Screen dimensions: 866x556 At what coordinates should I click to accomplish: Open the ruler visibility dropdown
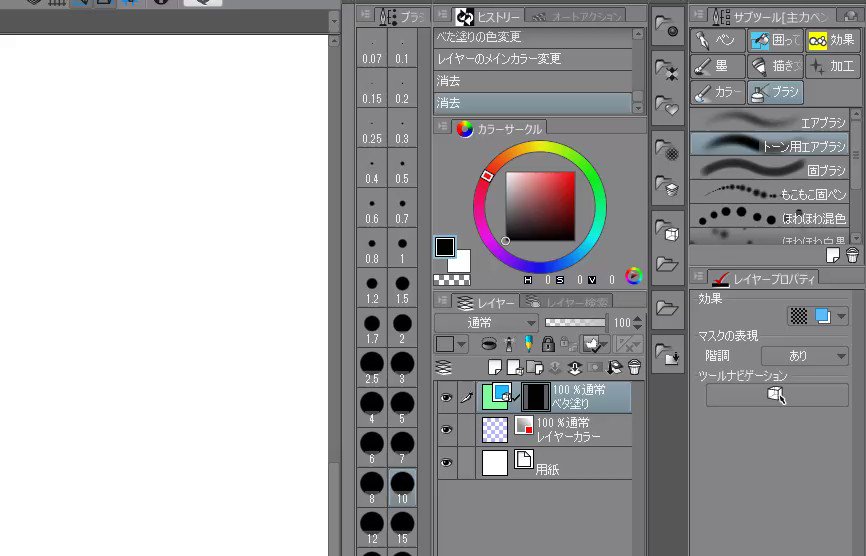pos(629,345)
